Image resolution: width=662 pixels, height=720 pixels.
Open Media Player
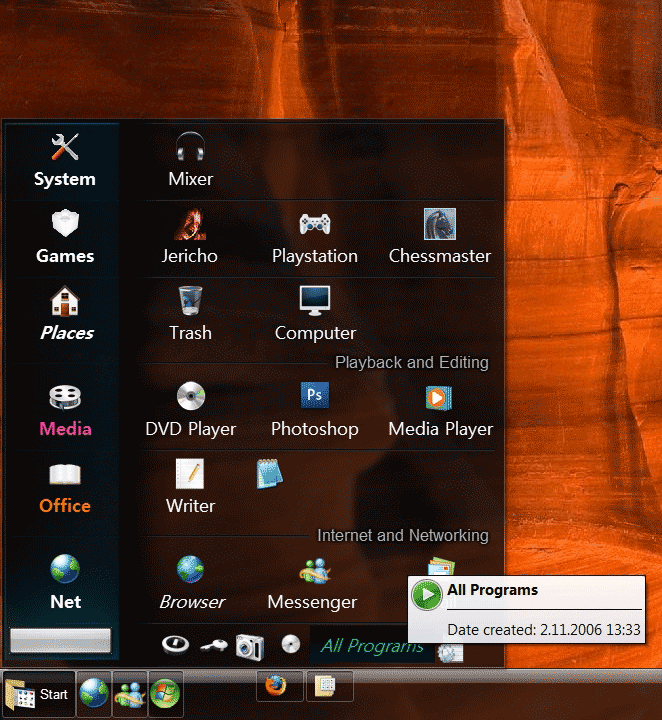[440, 398]
